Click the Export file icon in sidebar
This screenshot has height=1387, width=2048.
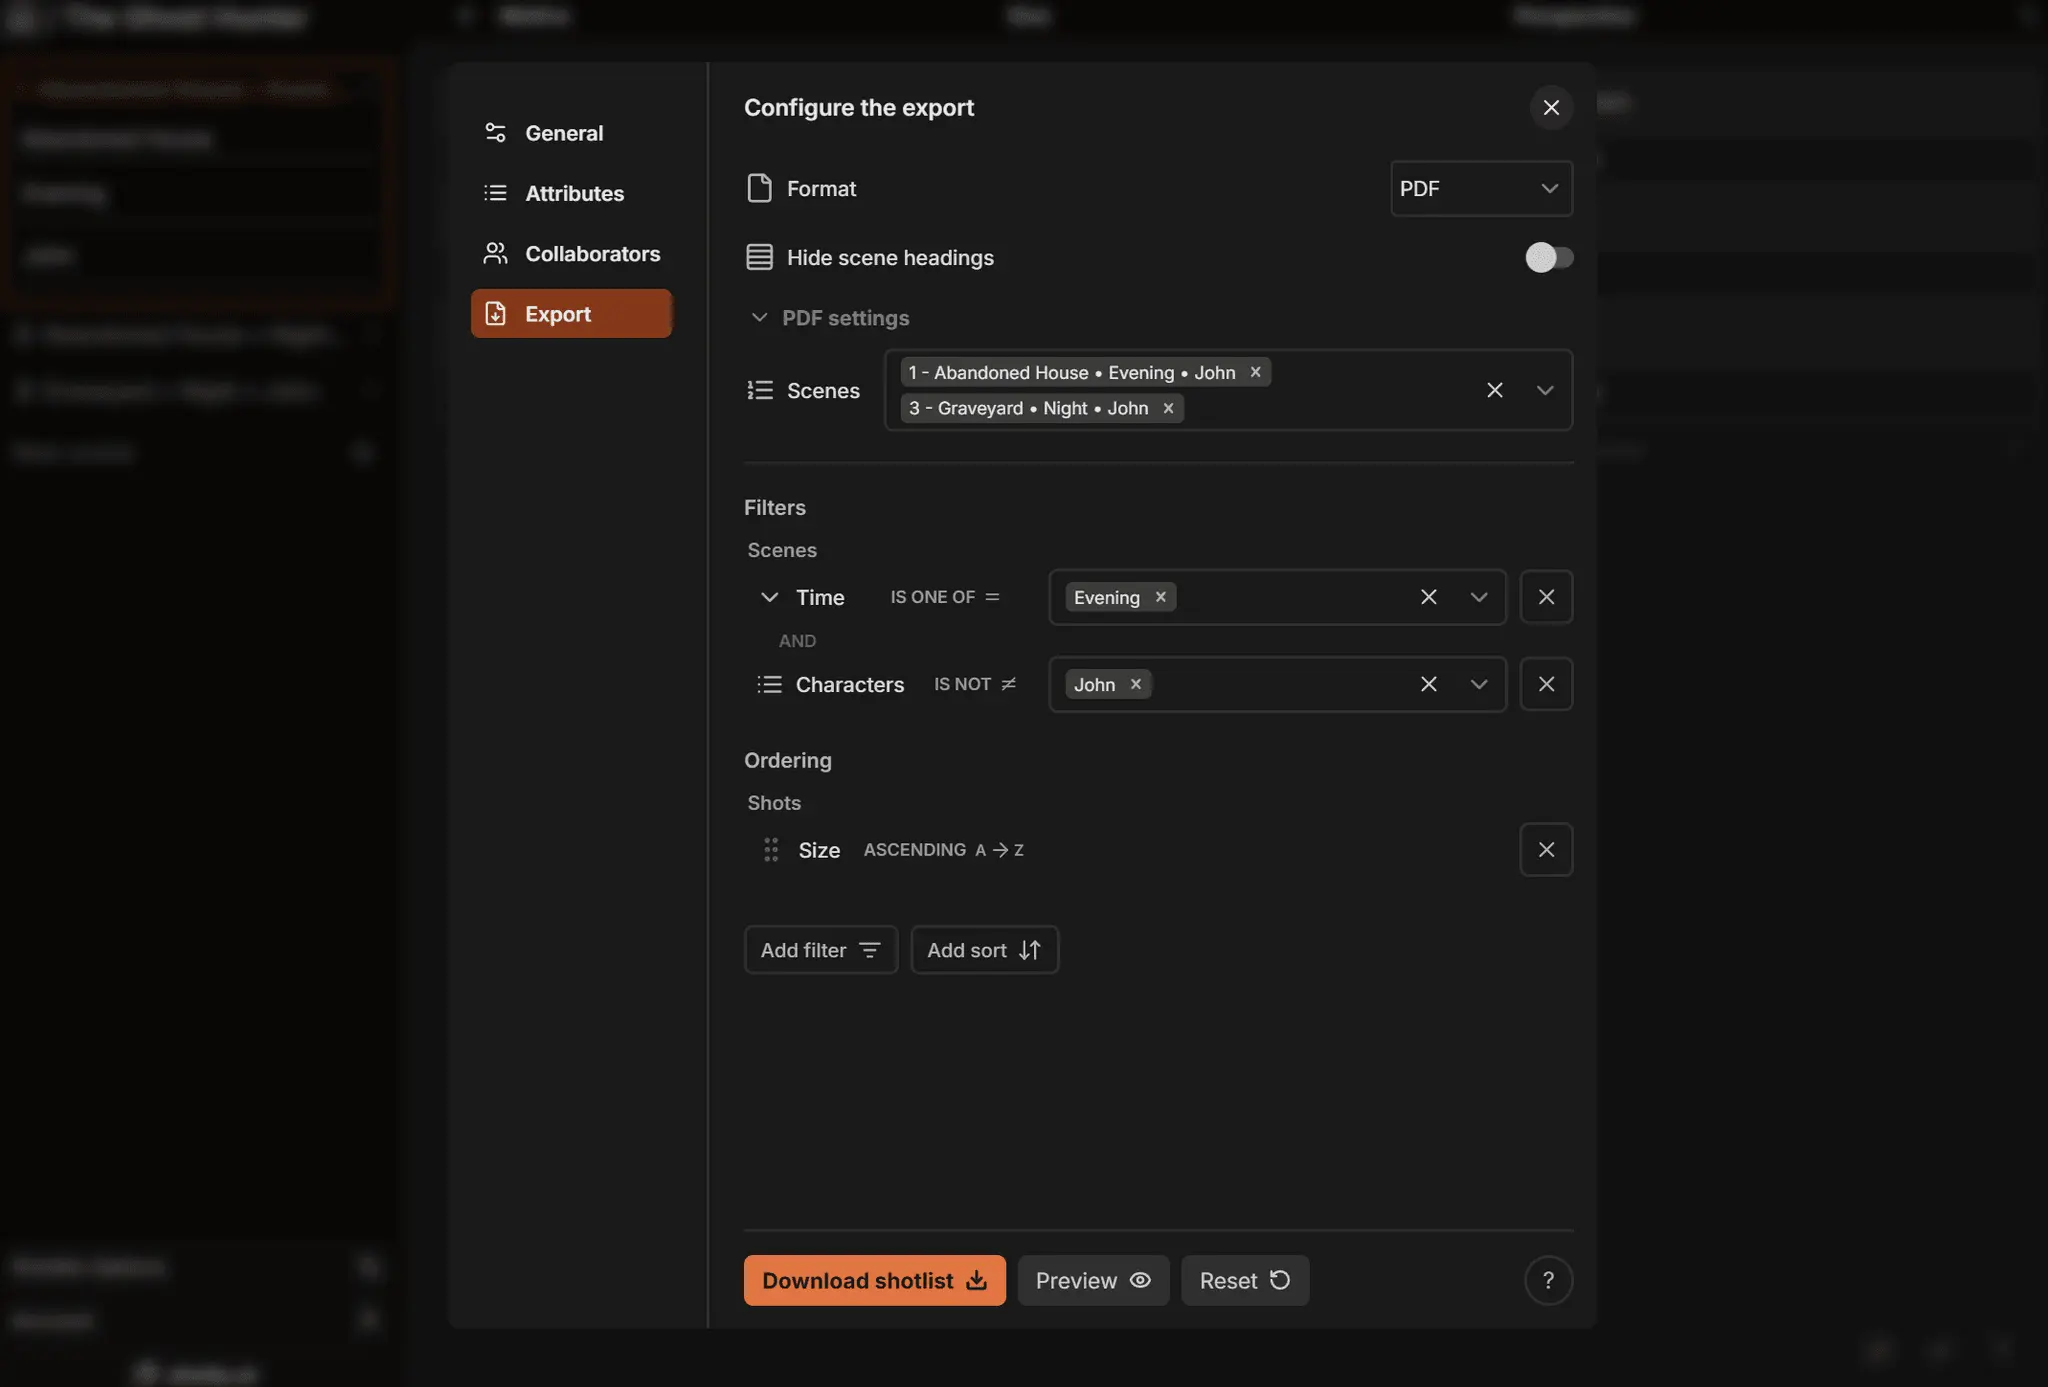tap(495, 314)
